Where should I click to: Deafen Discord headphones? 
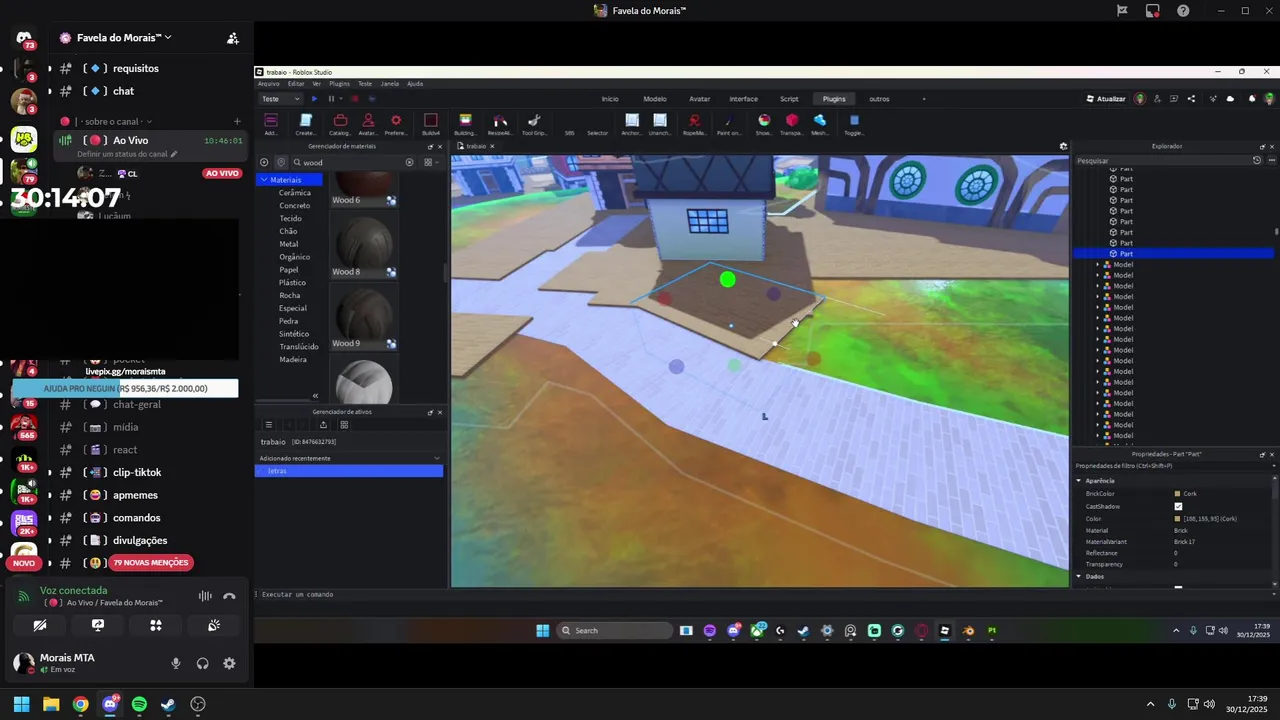pos(203,663)
